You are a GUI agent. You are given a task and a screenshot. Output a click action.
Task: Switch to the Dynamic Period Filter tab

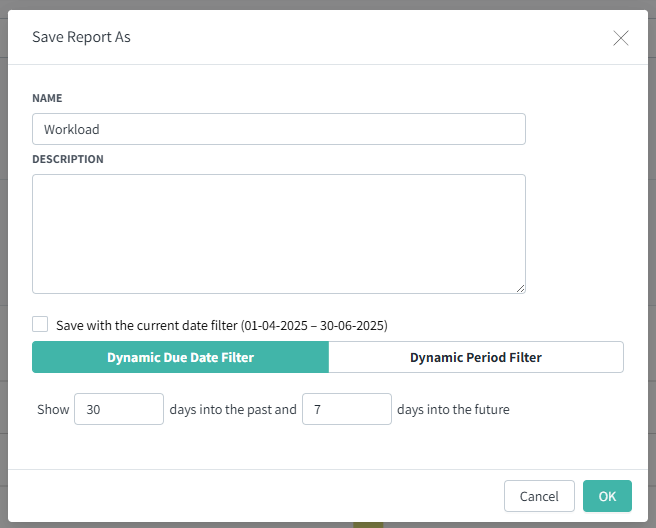coord(476,357)
